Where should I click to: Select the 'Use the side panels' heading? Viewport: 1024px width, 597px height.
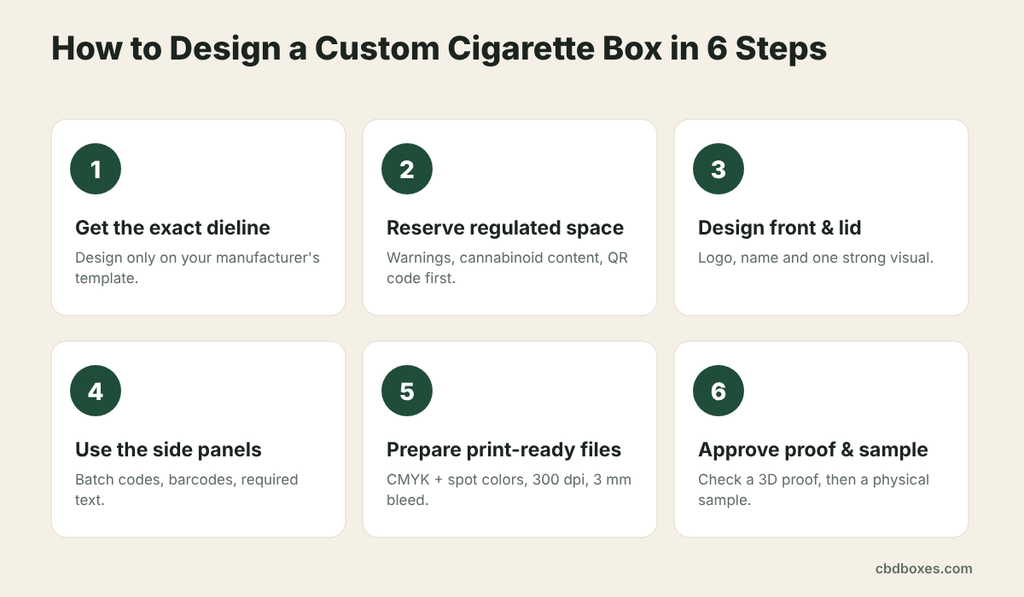pos(168,449)
